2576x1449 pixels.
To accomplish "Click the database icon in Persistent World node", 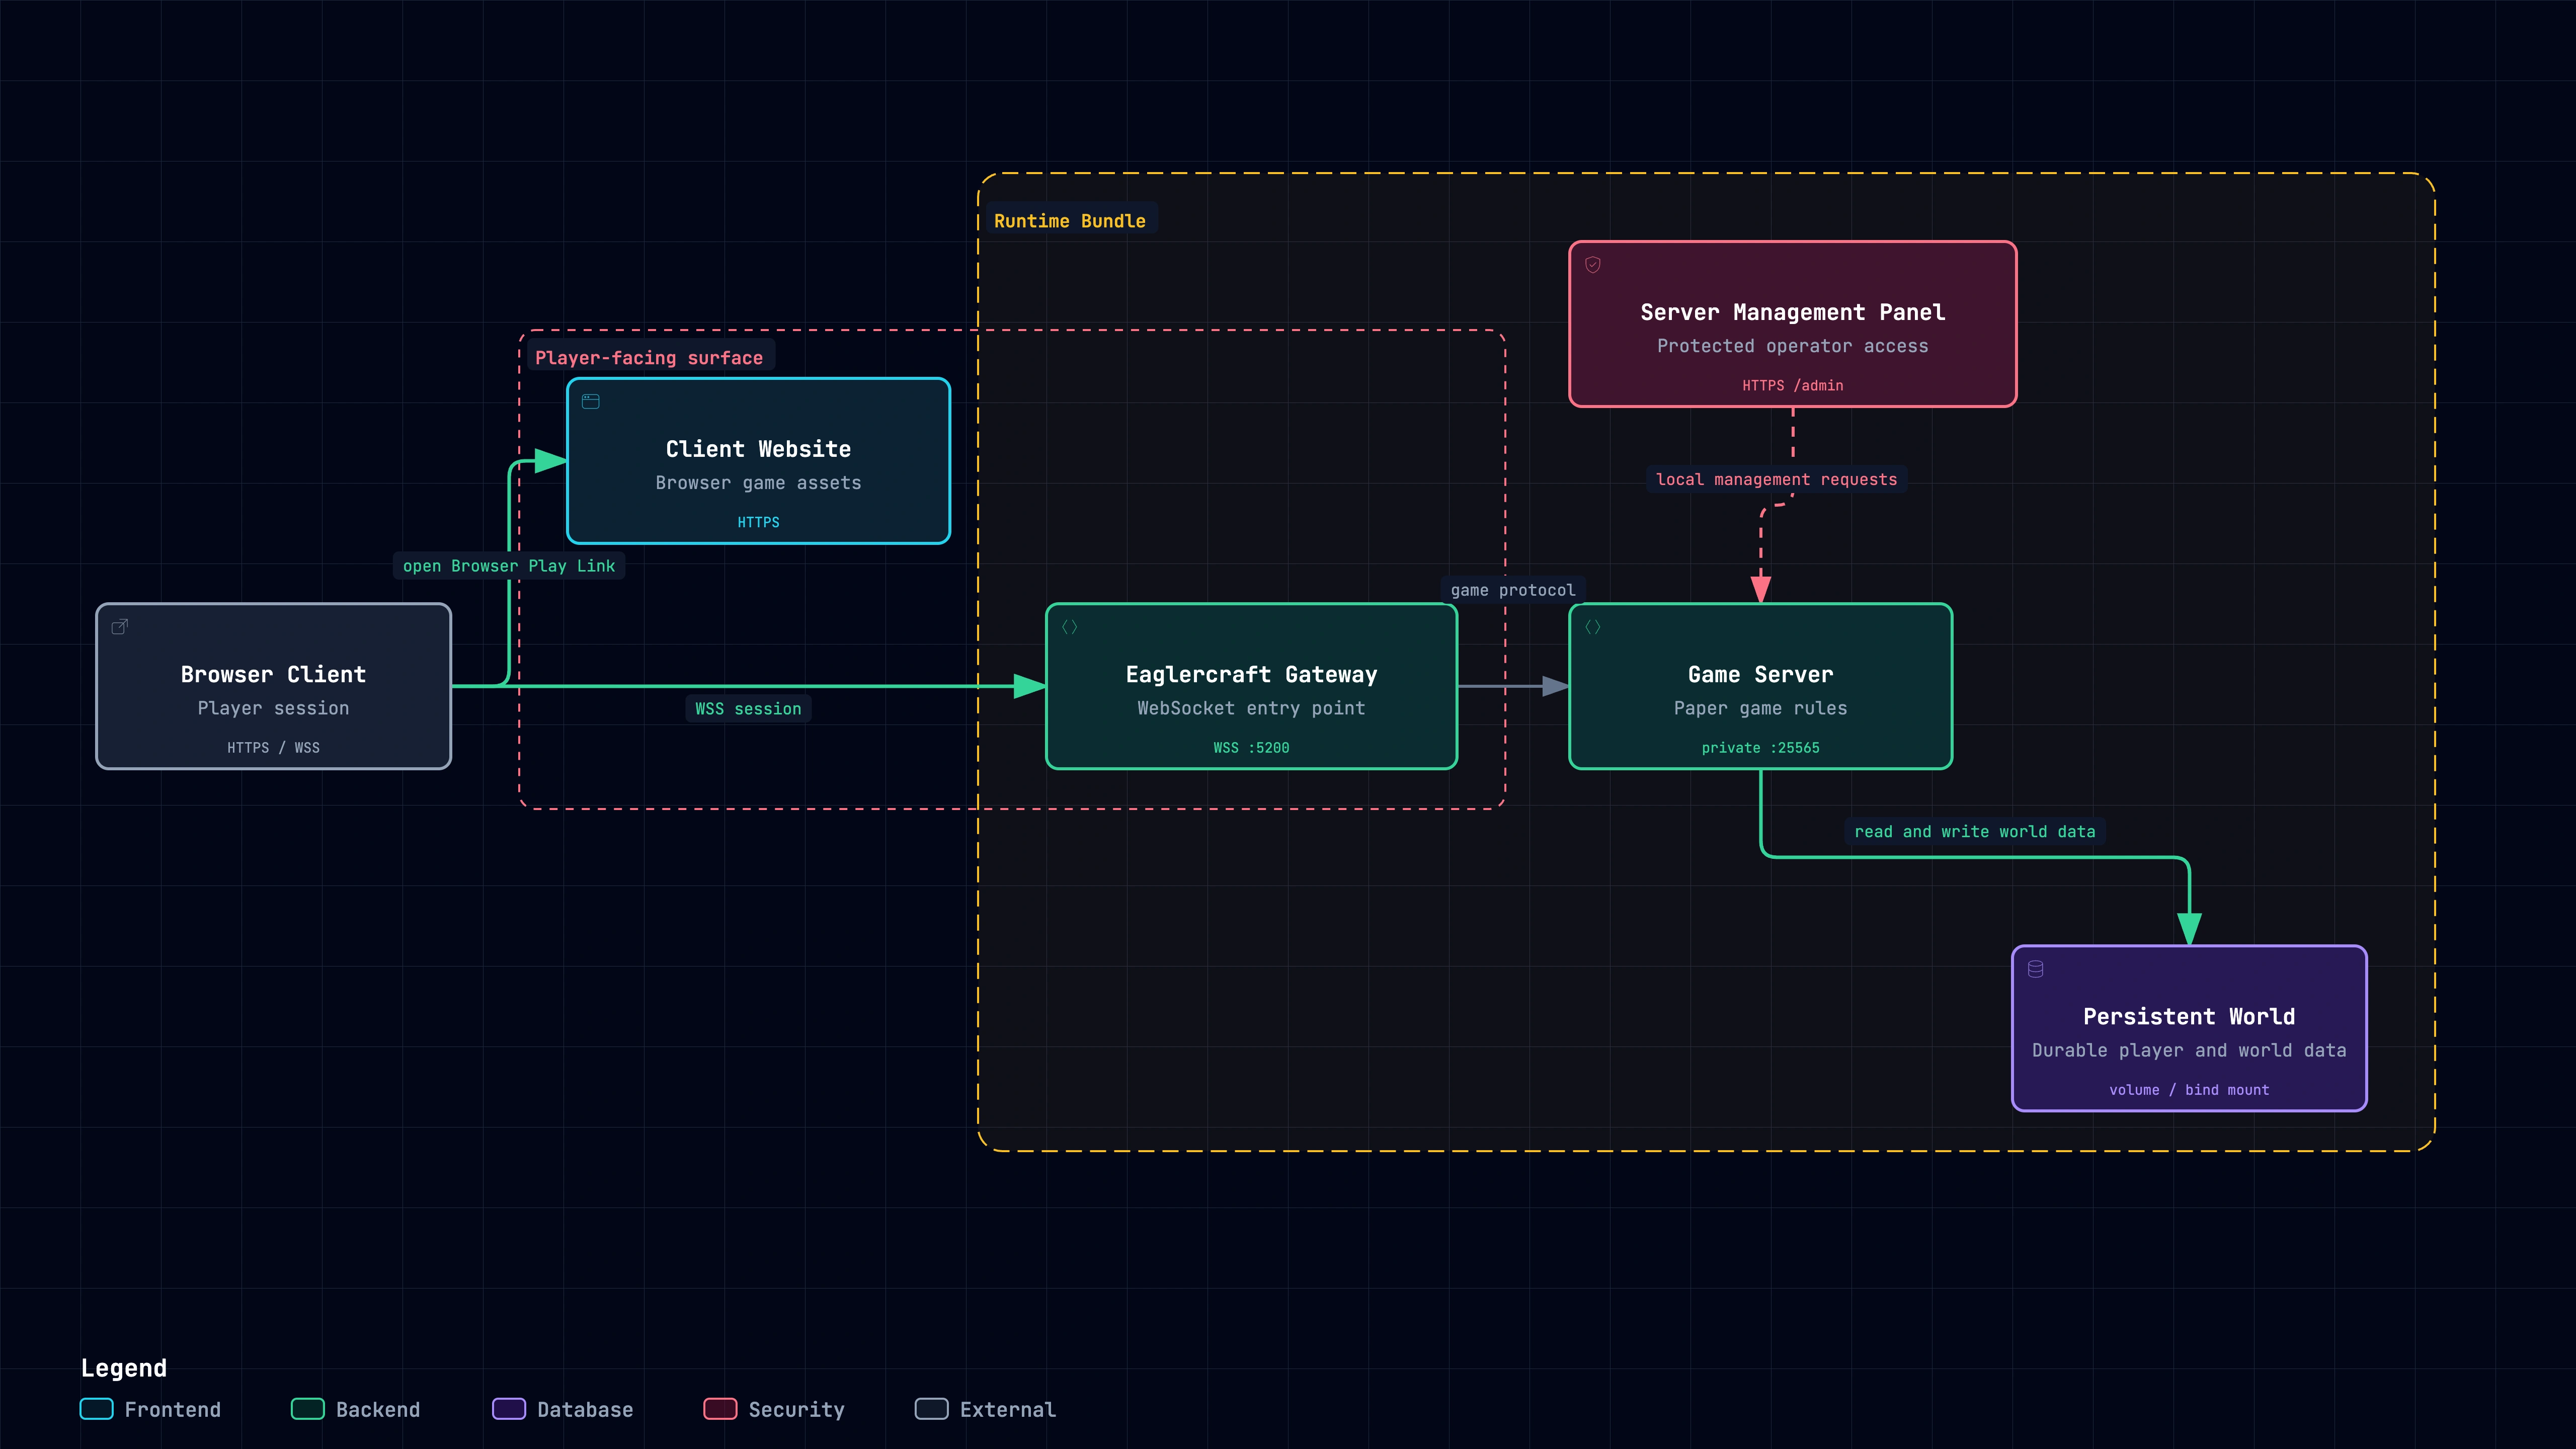I will pyautogui.click(x=2035, y=969).
